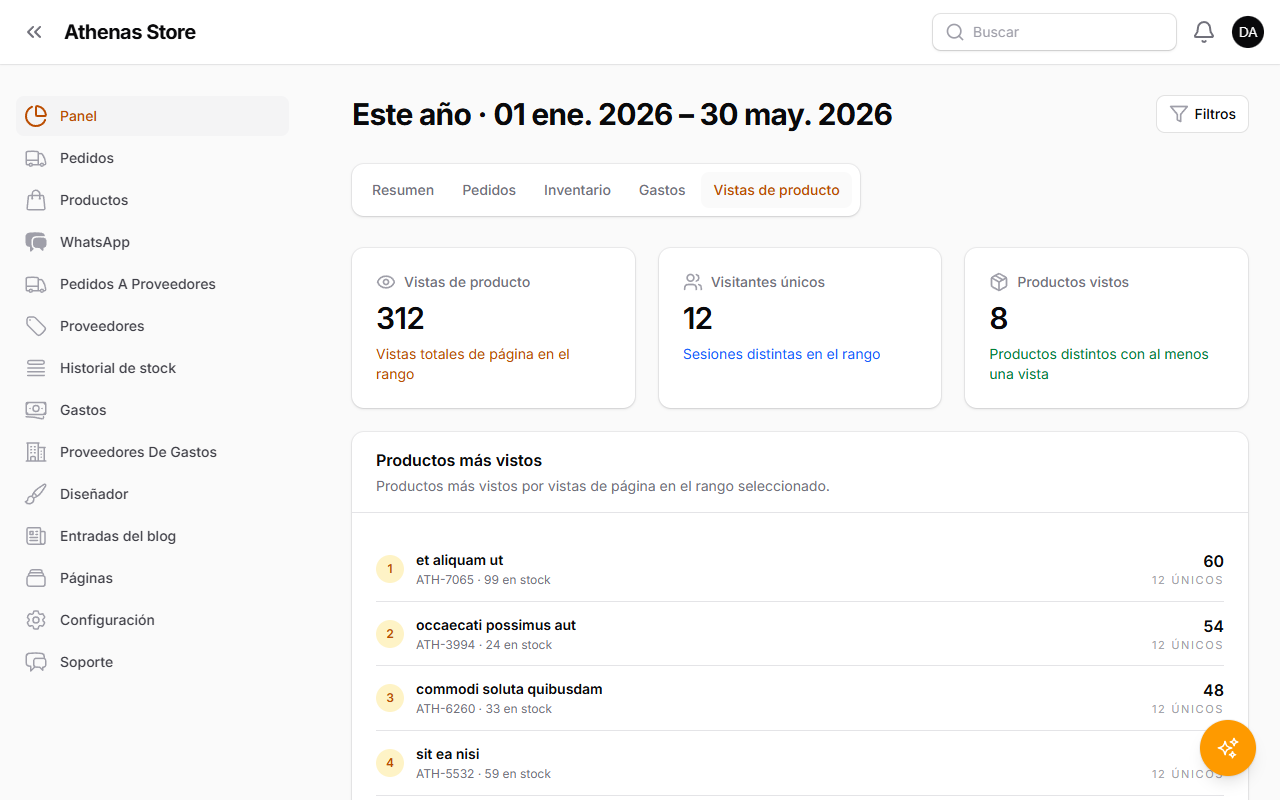Switch to the Resumen tab
This screenshot has width=1280, height=800.
[x=403, y=190]
